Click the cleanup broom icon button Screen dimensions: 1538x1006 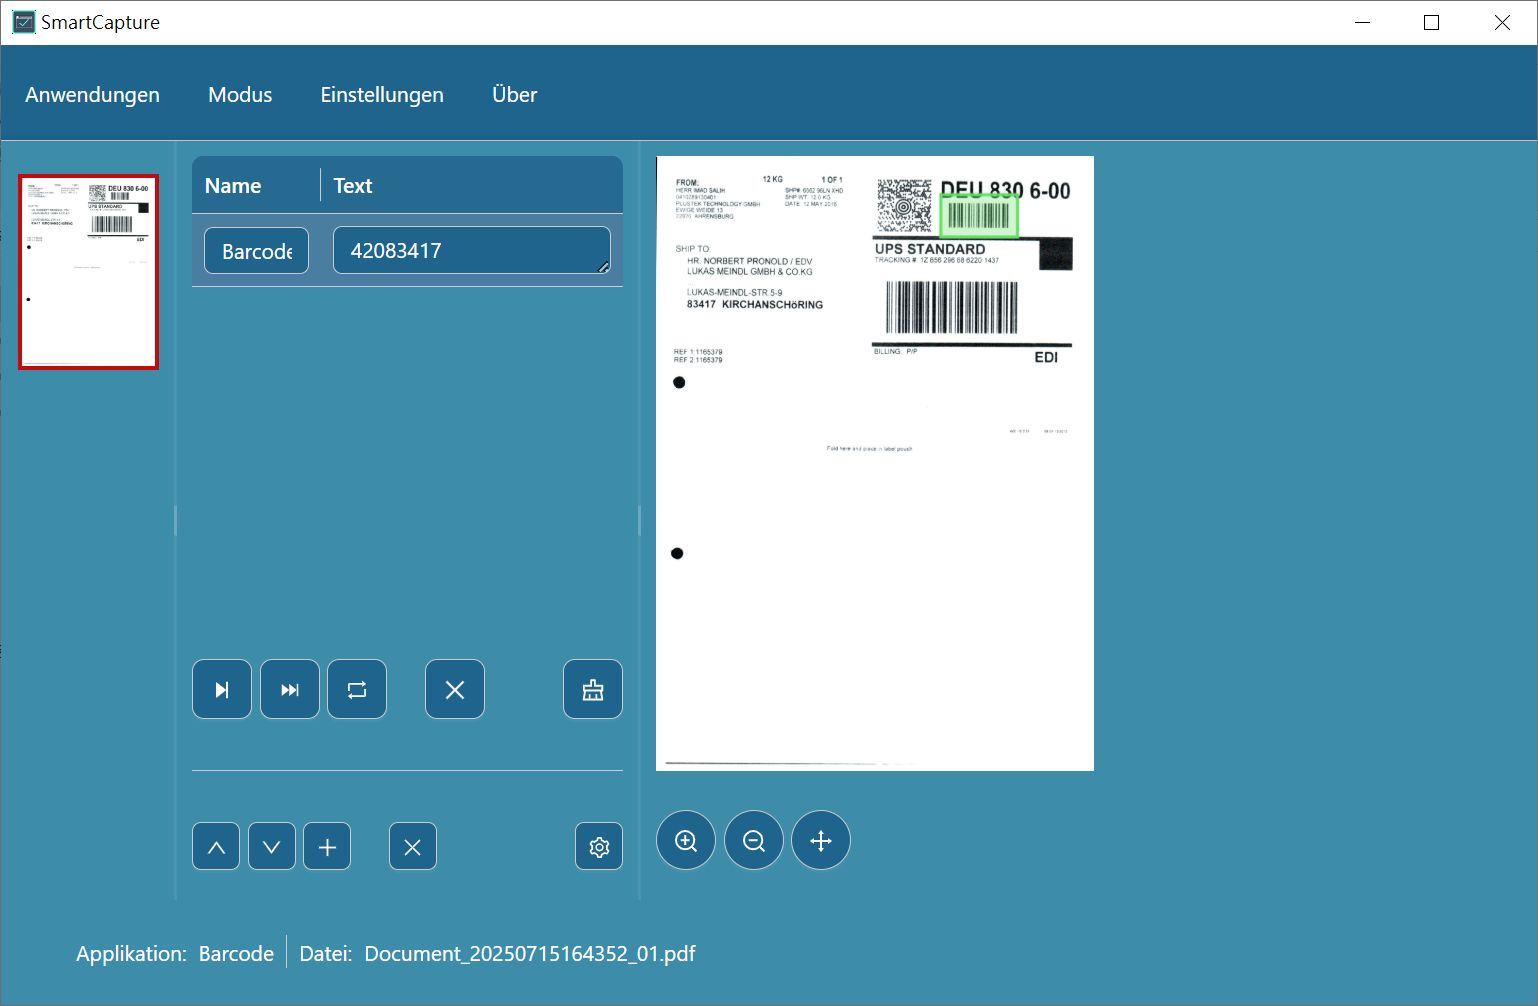pos(593,689)
